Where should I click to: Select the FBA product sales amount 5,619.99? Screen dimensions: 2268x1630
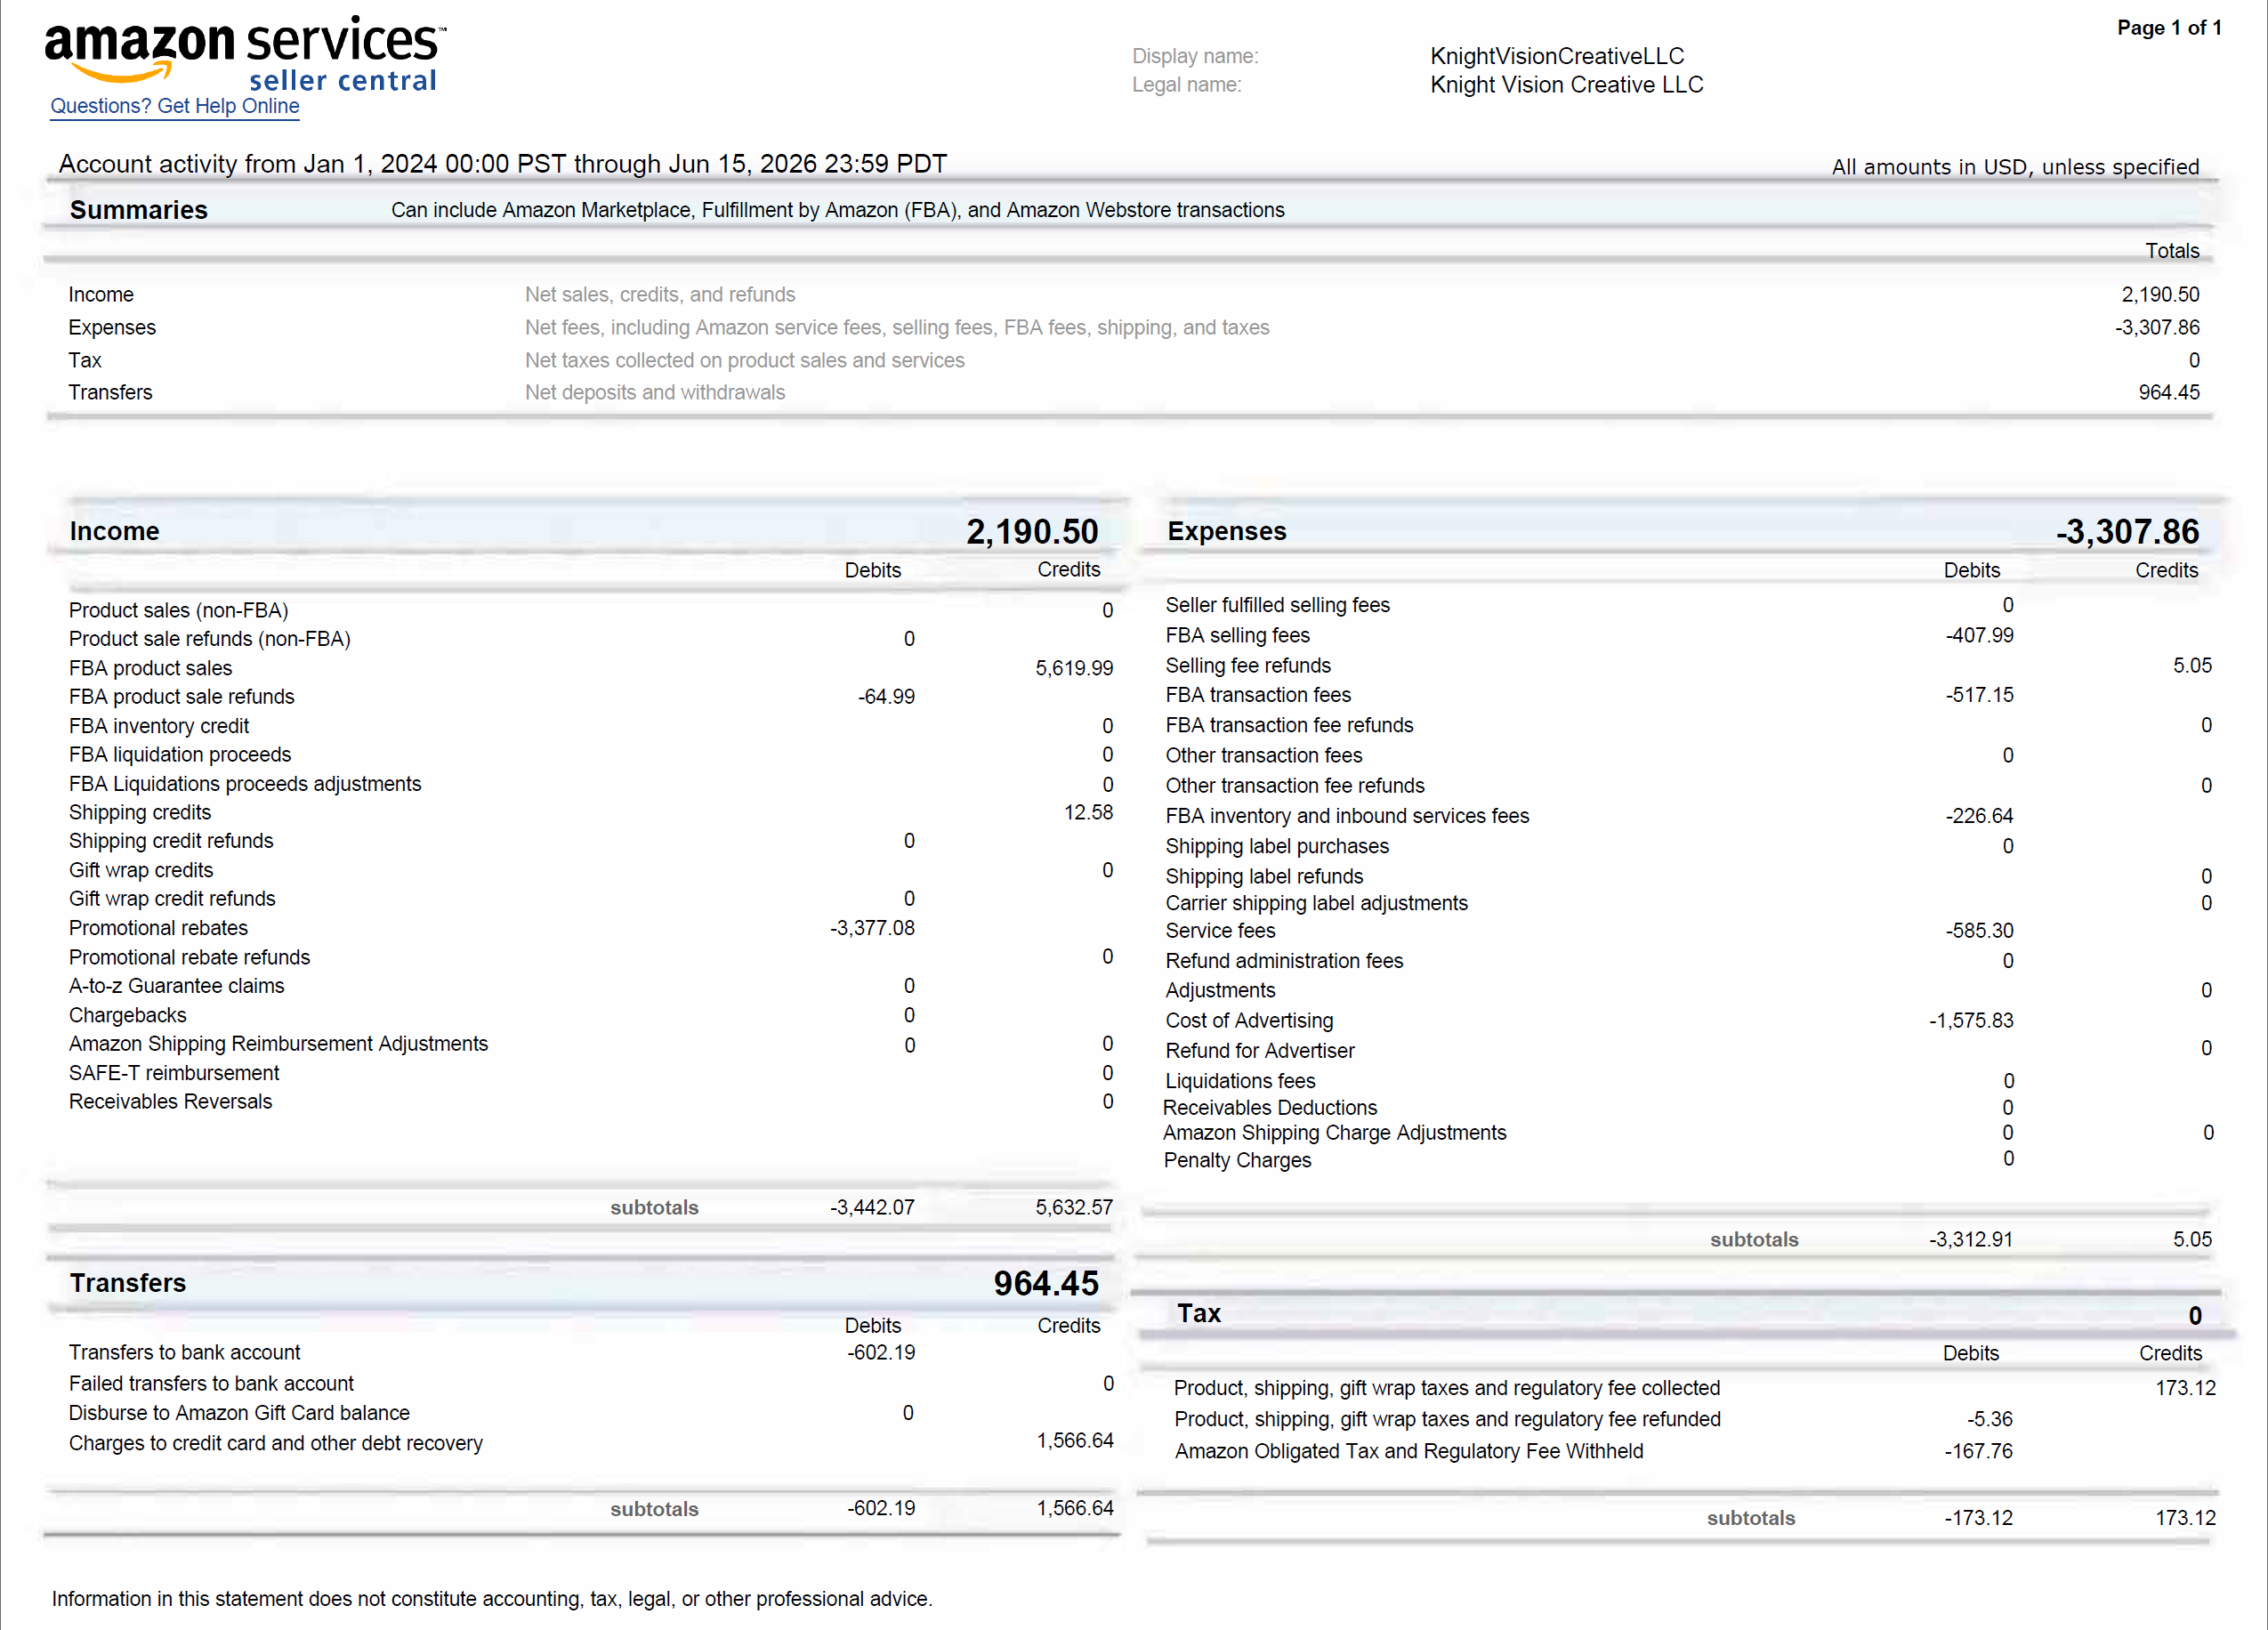[1074, 668]
